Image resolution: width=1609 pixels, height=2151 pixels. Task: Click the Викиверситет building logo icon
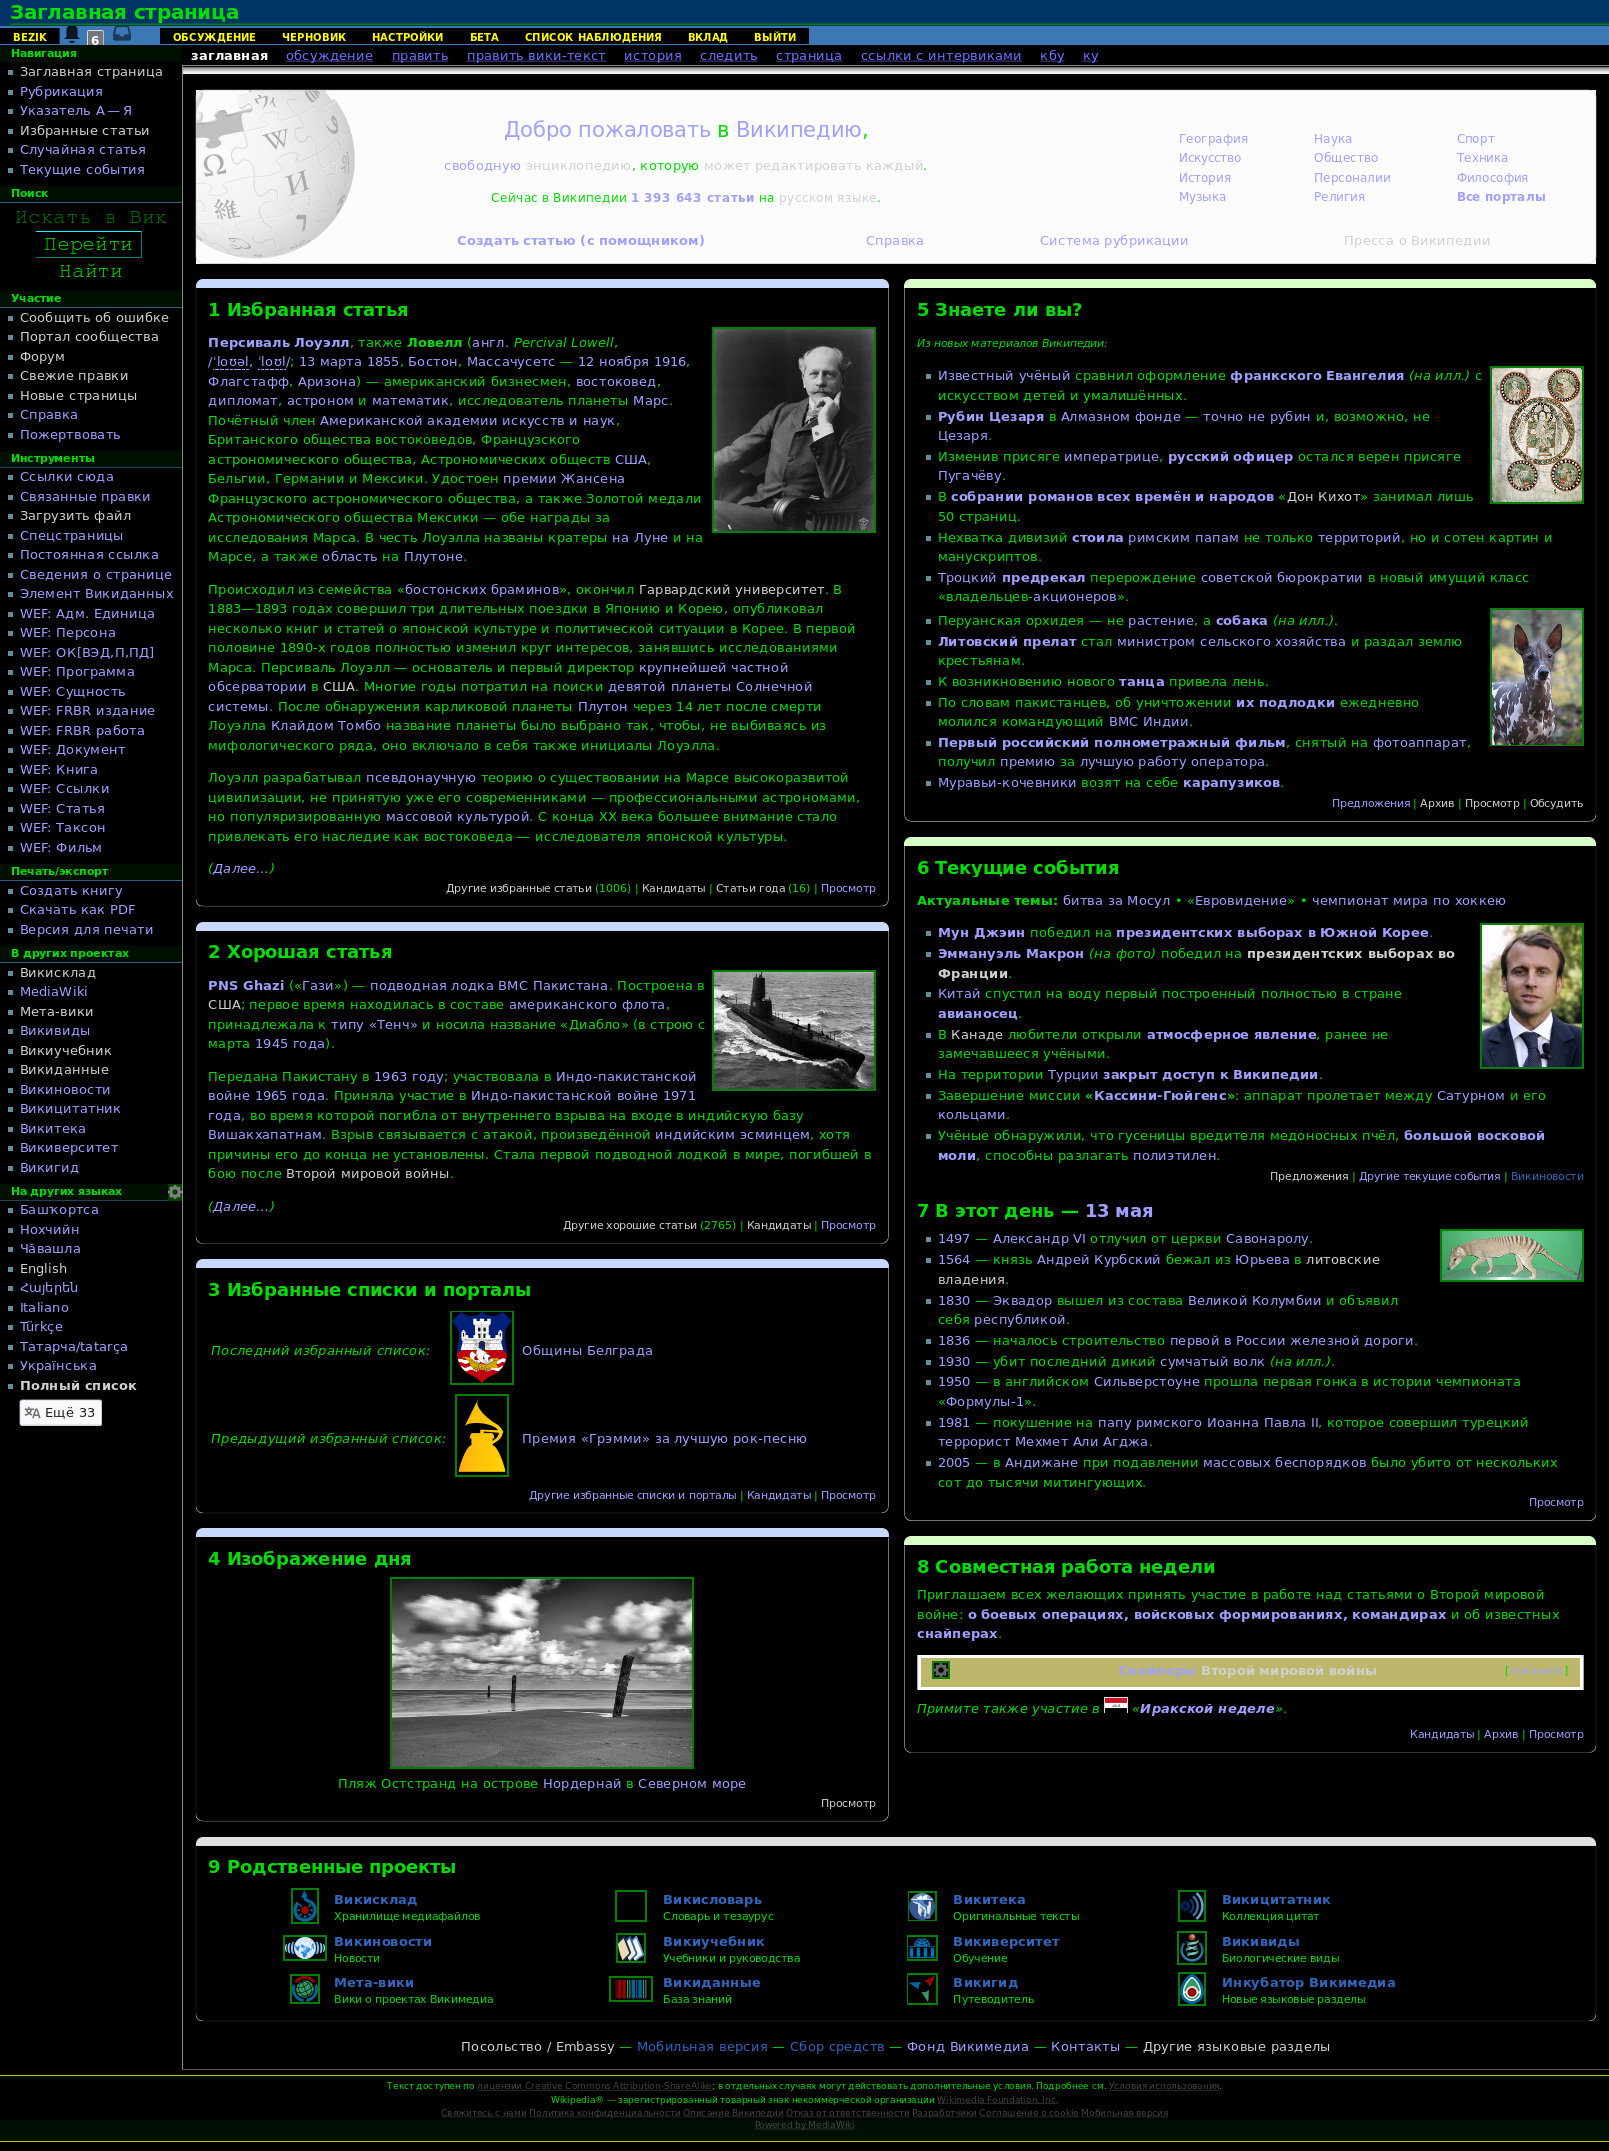pyautogui.click(x=922, y=1948)
